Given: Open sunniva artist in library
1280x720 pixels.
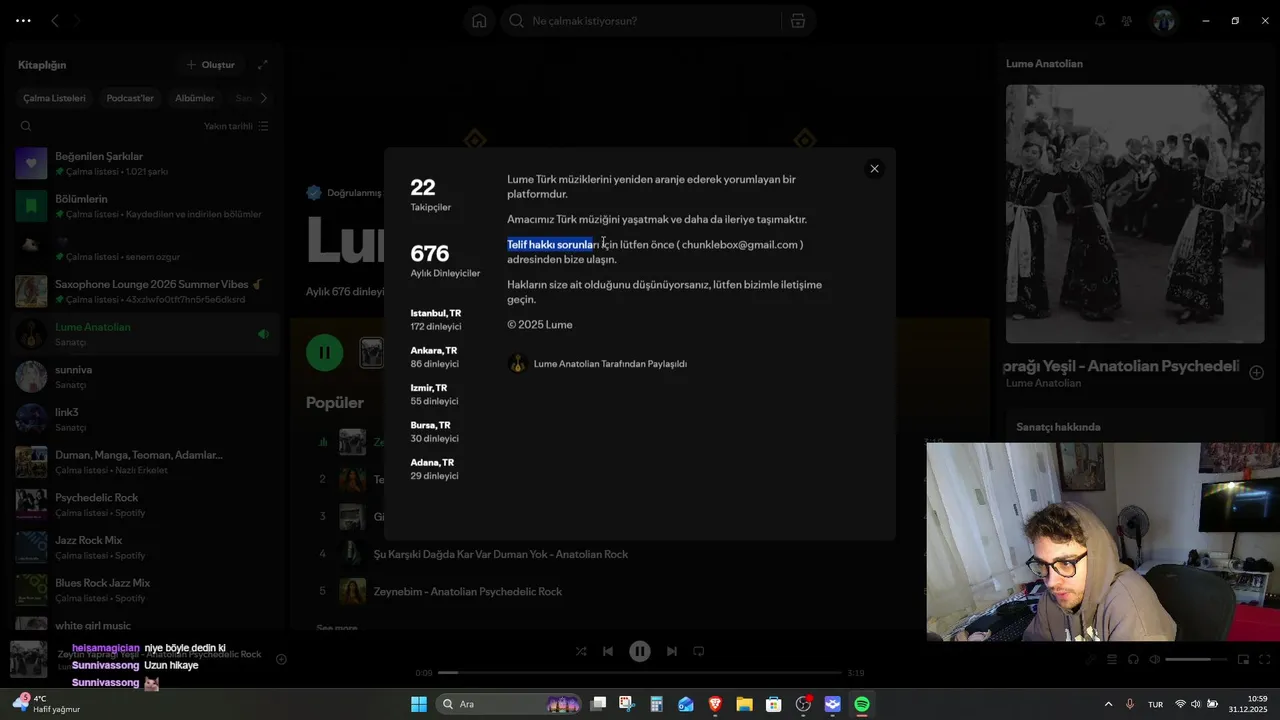Looking at the screenshot, I should click(x=143, y=376).
